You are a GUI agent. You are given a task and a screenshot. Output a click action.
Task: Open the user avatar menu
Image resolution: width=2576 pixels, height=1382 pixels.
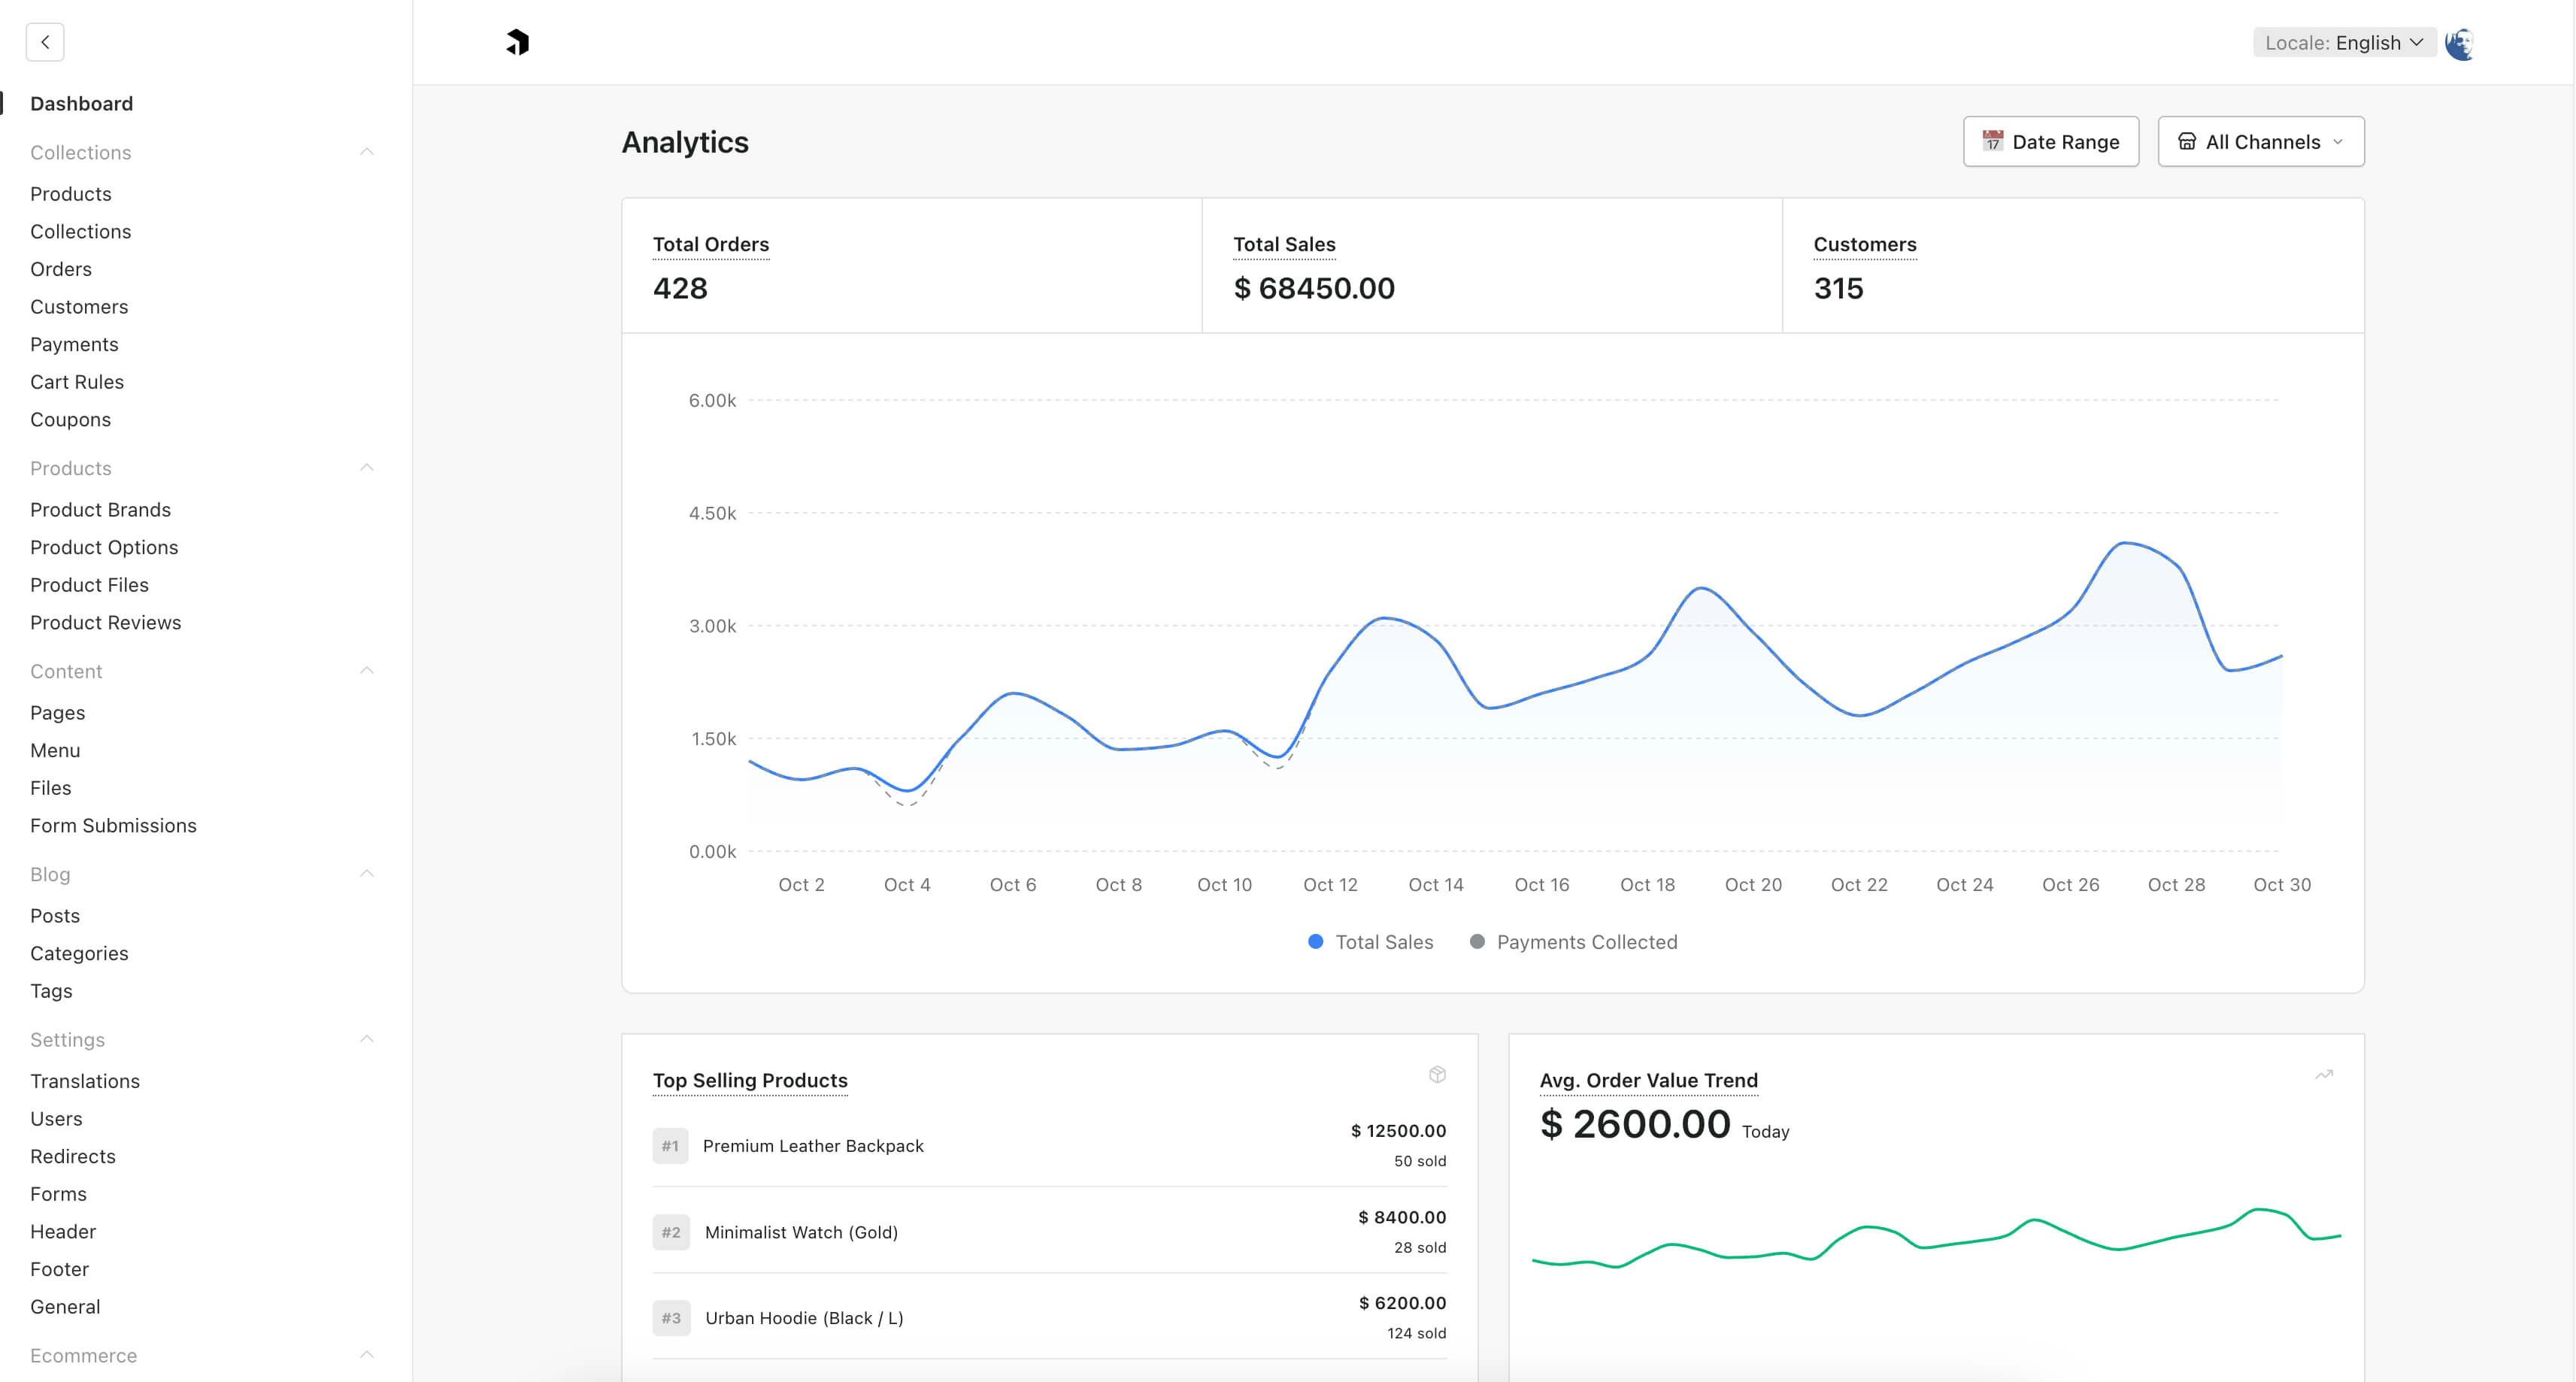point(2459,43)
